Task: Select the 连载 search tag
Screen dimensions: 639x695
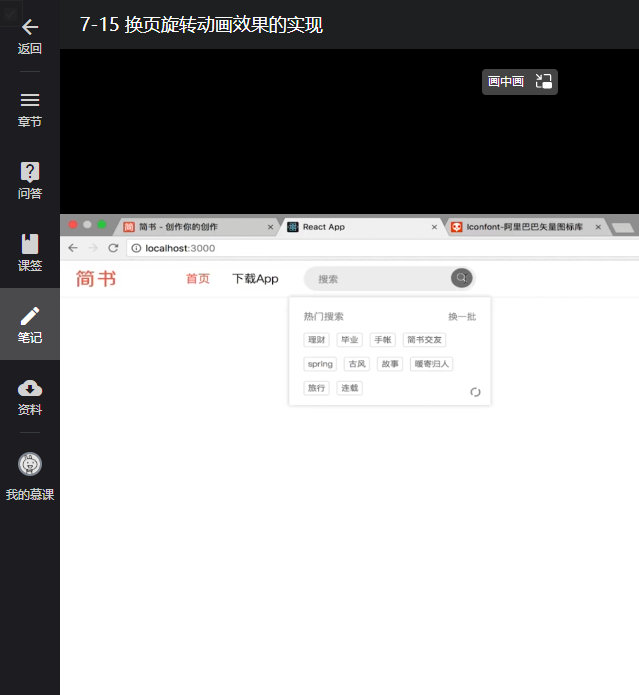Action: click(x=350, y=388)
